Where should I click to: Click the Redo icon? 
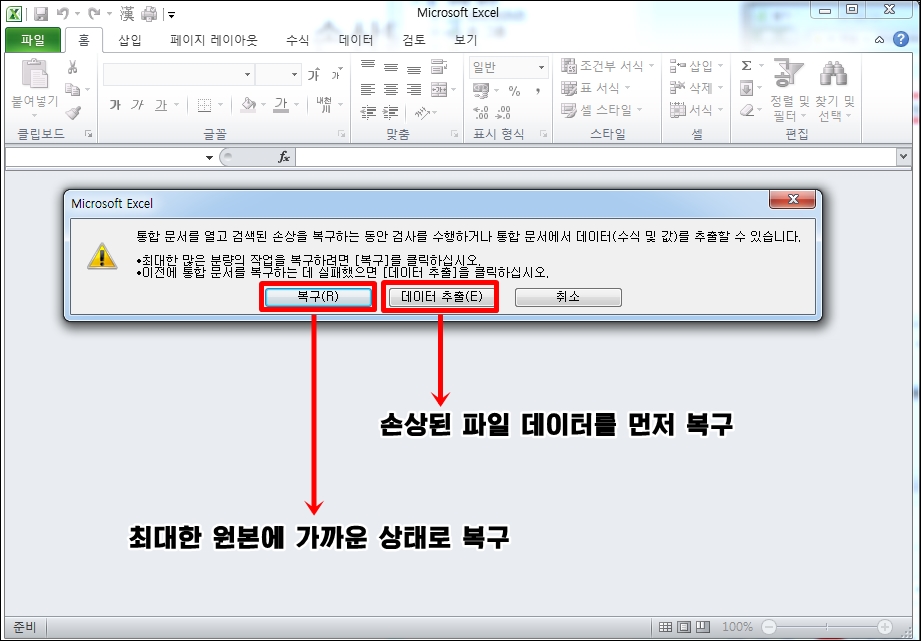pos(94,13)
